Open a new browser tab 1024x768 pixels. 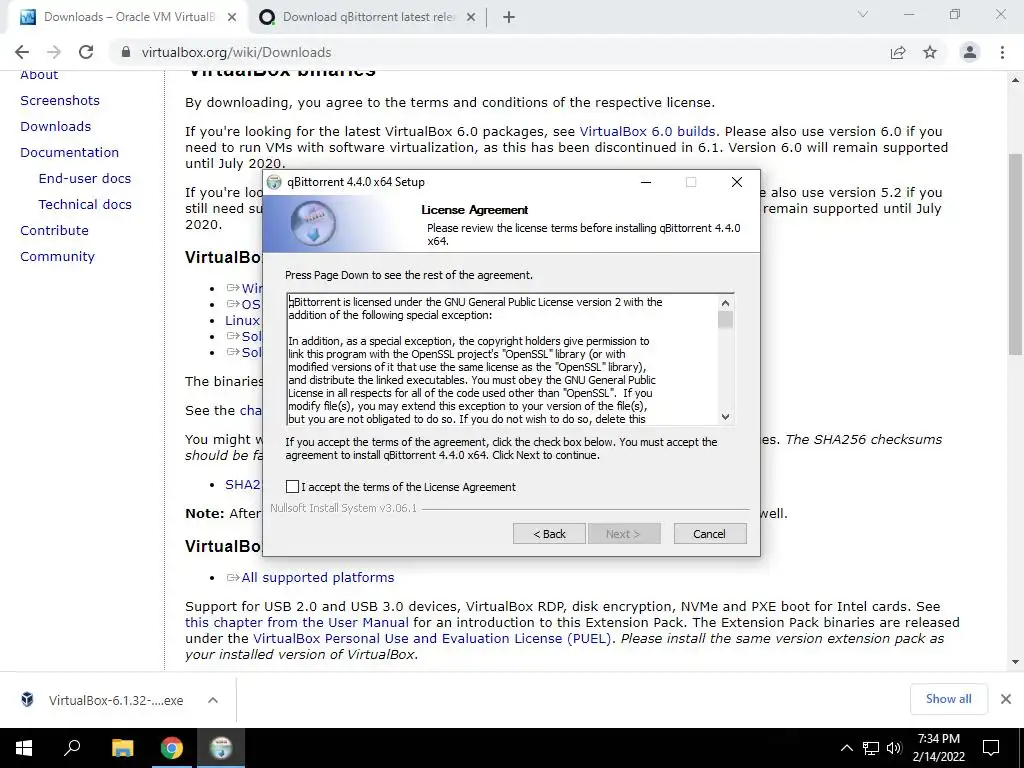tap(509, 18)
